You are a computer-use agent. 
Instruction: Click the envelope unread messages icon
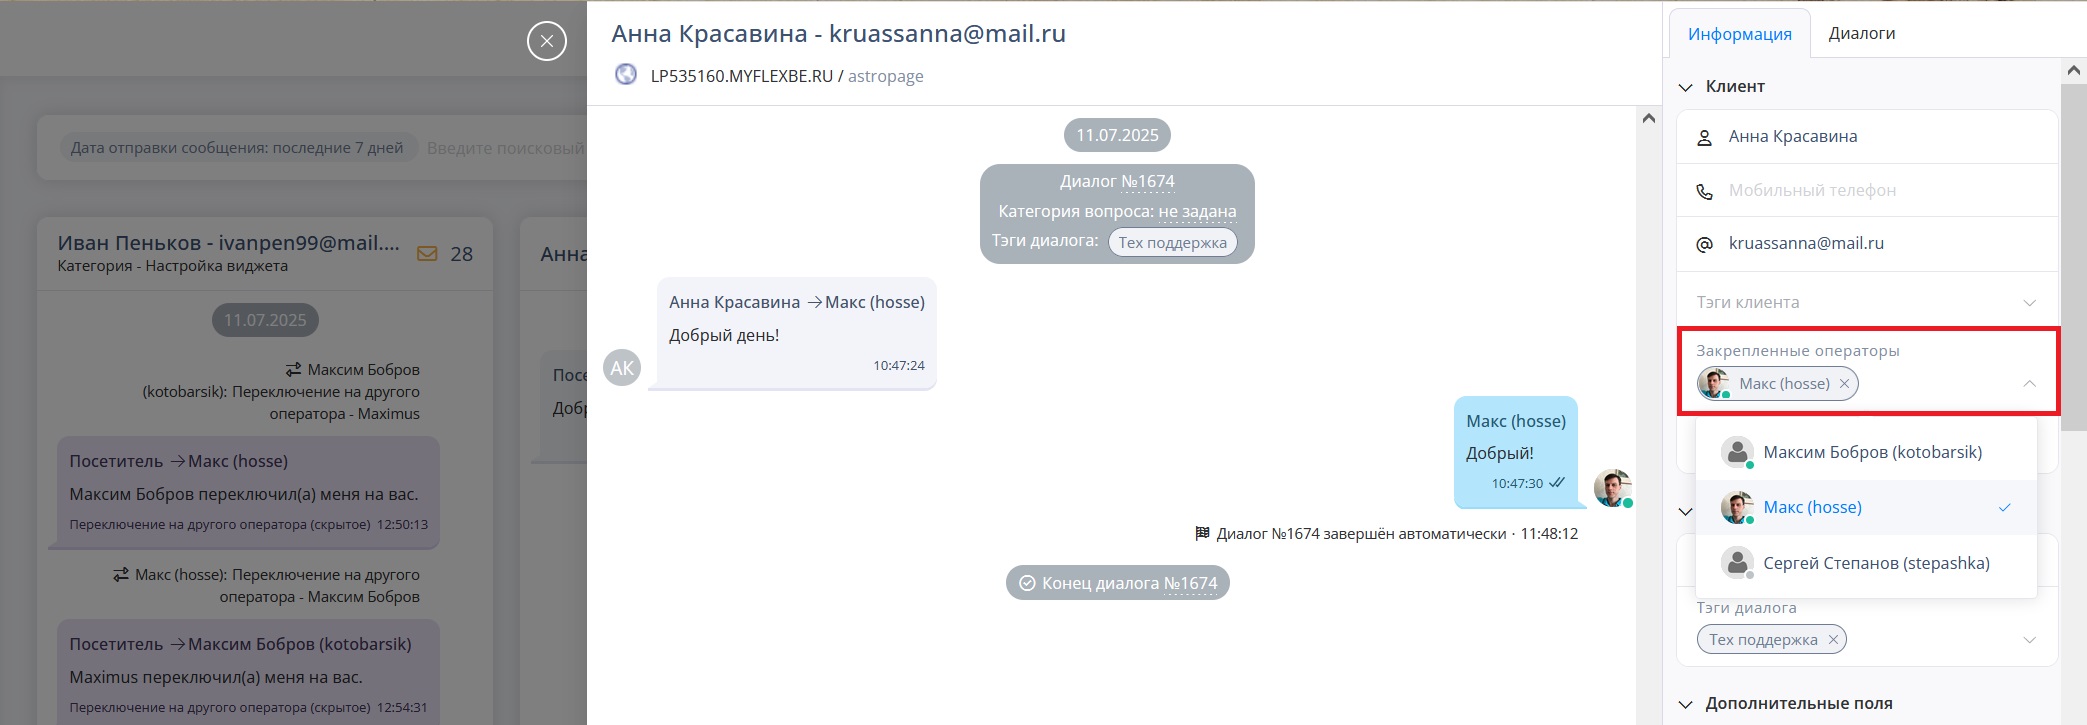(x=427, y=254)
